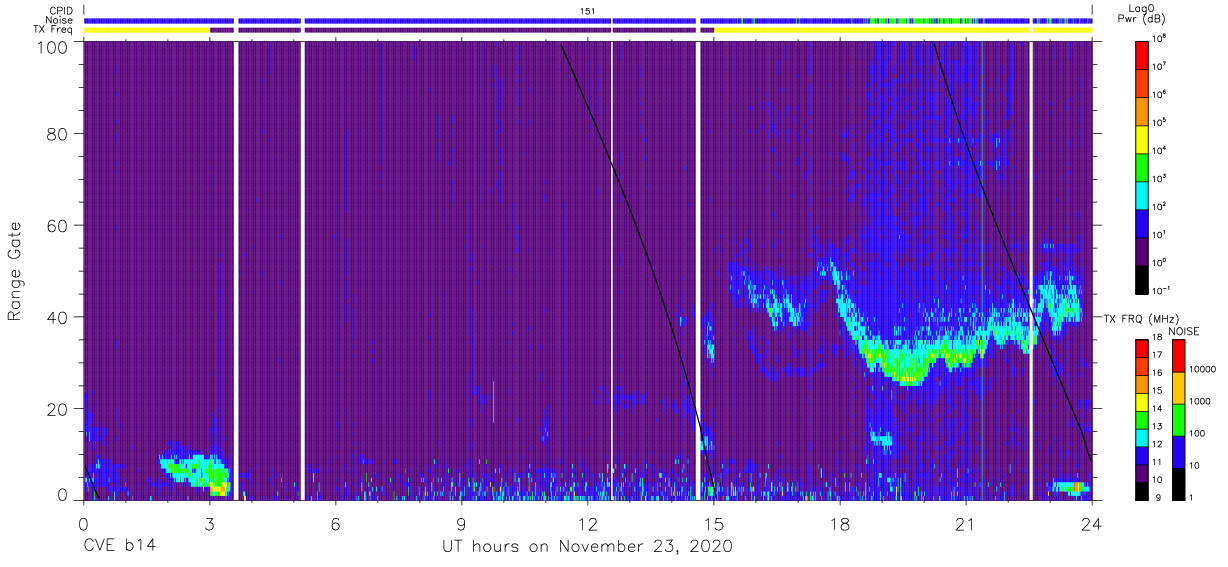Click the '1000' label on the NOISE colorbar
The height and width of the screenshot is (567, 1228).
click(x=1202, y=403)
